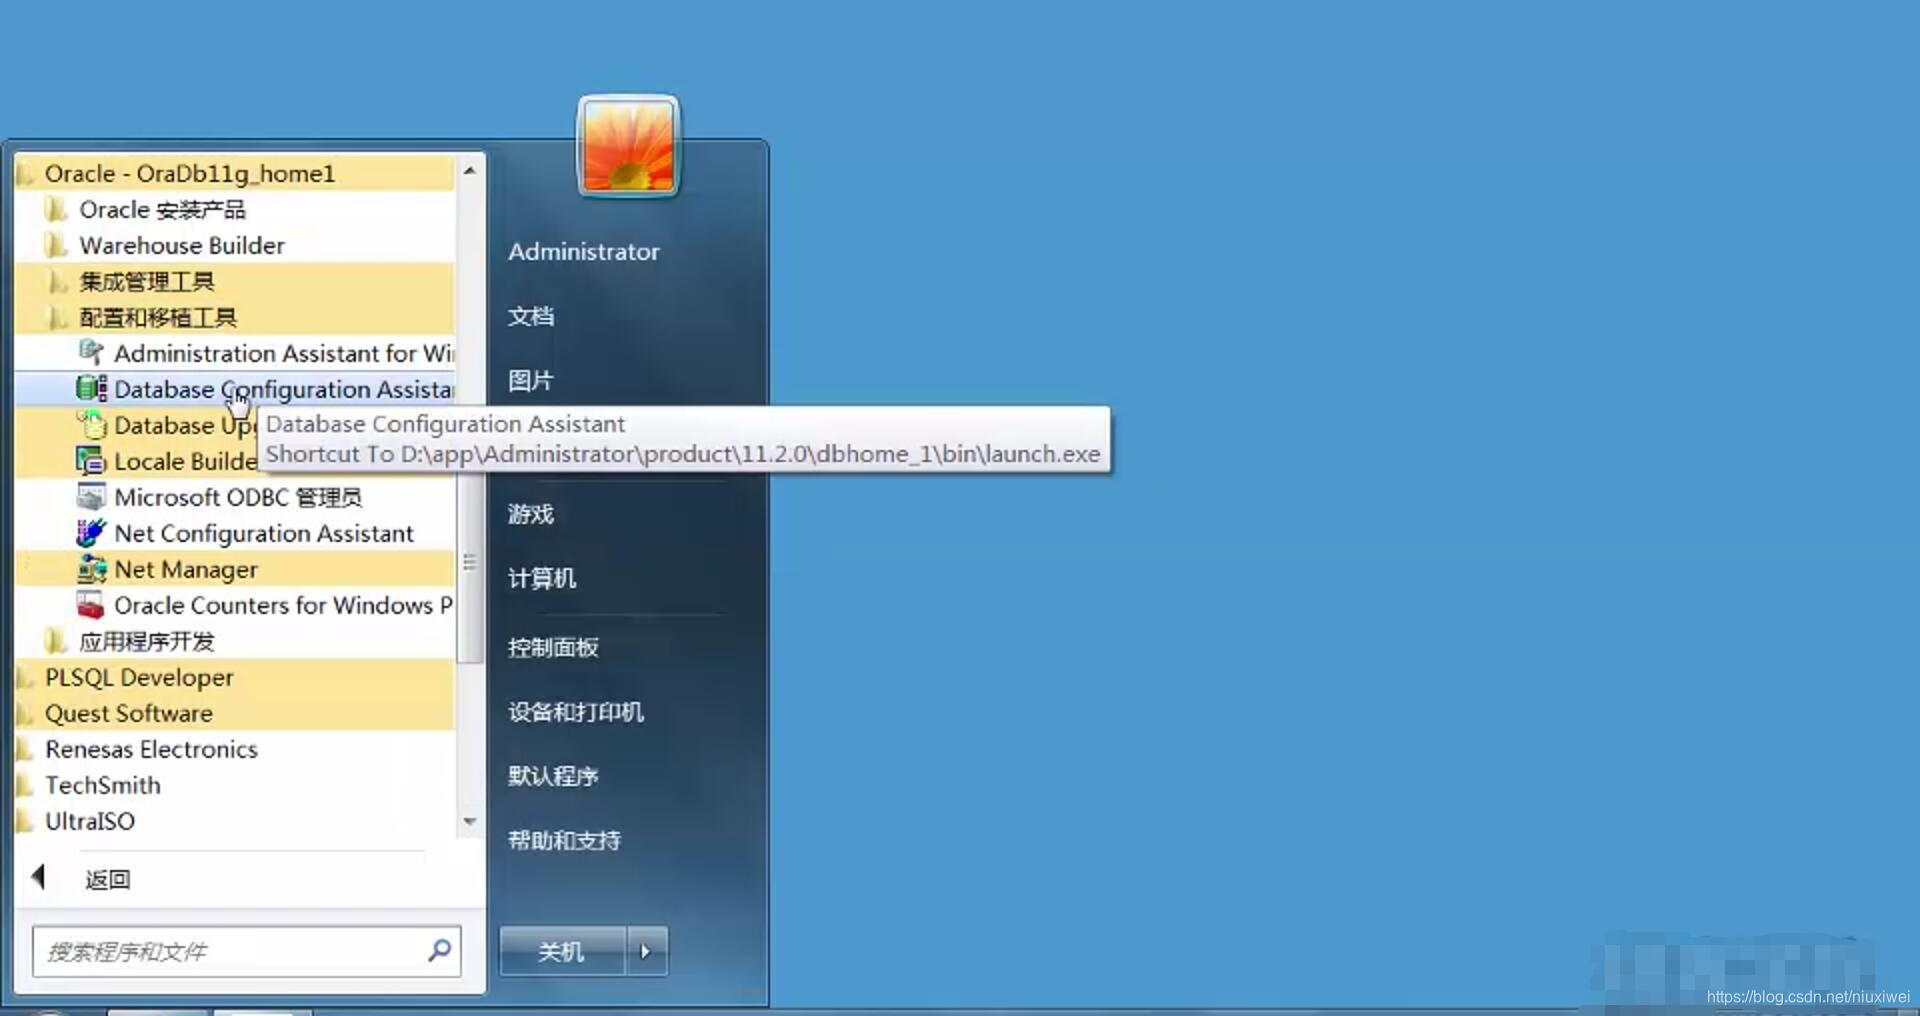Click the 关机 shutdown button
1920x1016 pixels.
pyautogui.click(x=563, y=951)
